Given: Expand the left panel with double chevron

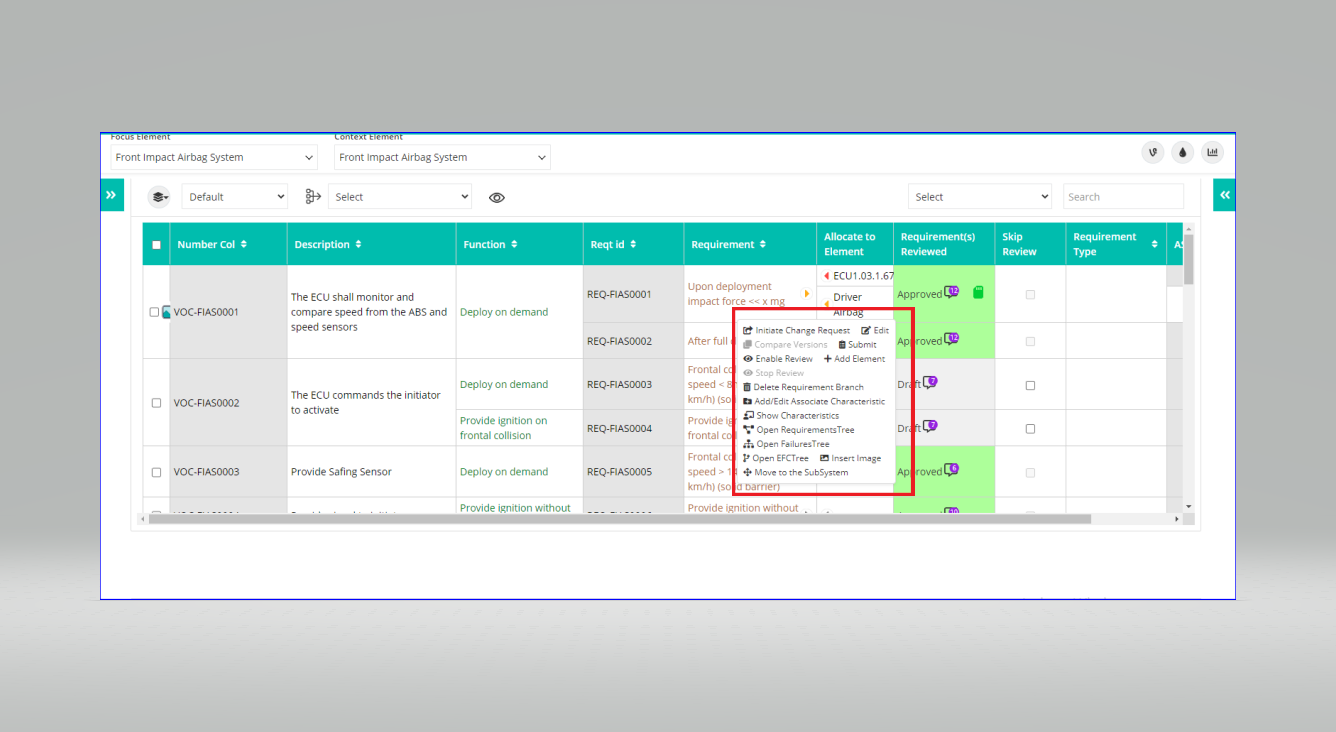Looking at the screenshot, I should tap(112, 195).
